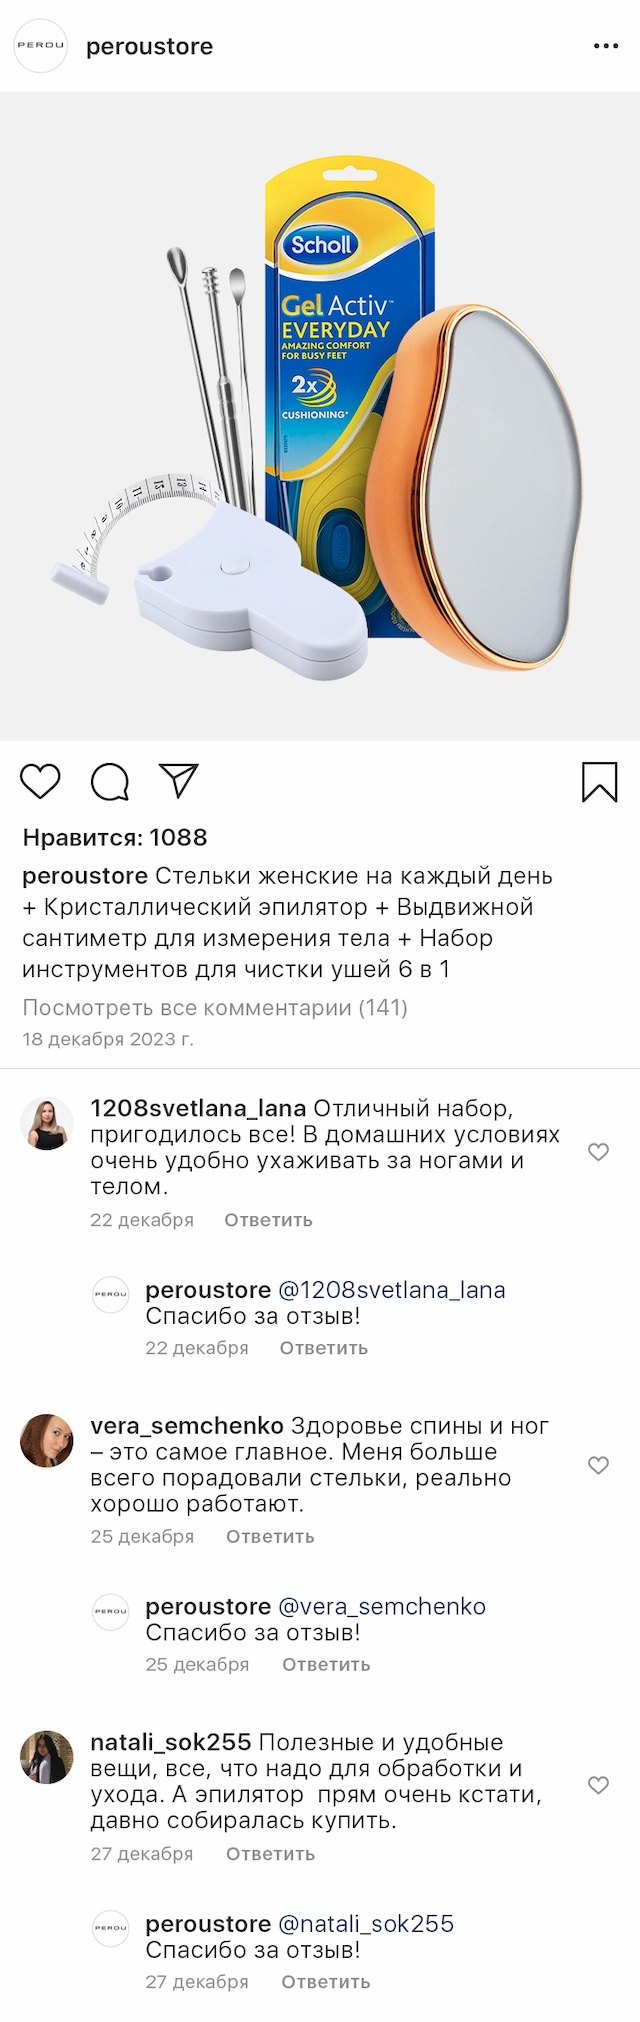The width and height of the screenshot is (640, 2022).
Task: Expand all 141 comments
Action: click(x=215, y=1007)
